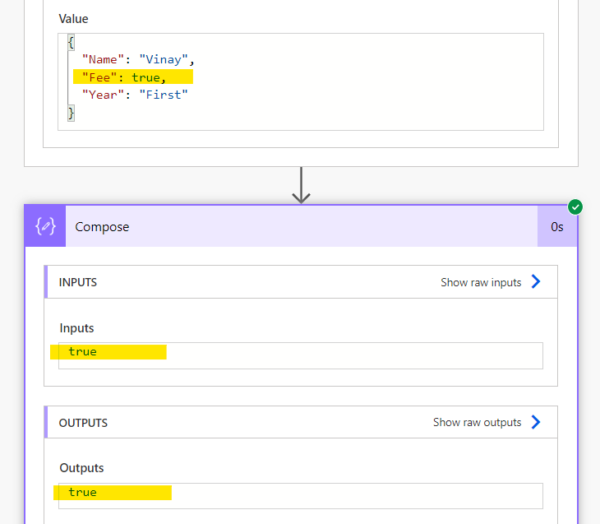
Task: Open the Show raw inputs link
Action: [x=481, y=282]
